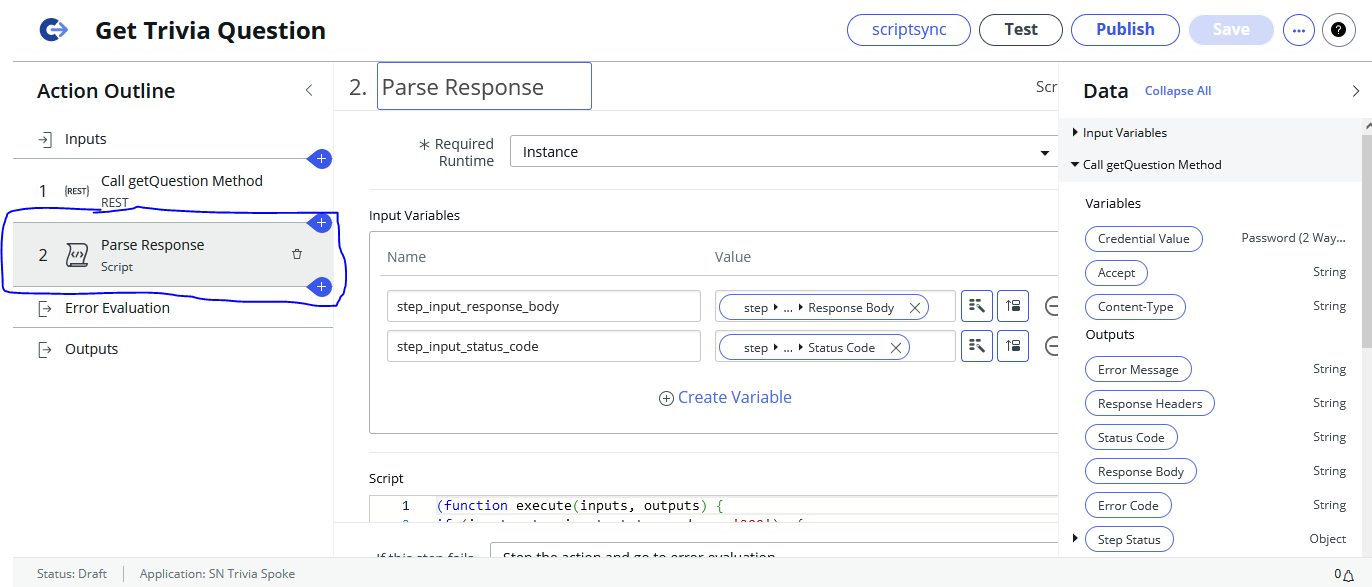Click the back arrow logo icon
Viewport: 1372px width, 587px height.
[53, 31]
